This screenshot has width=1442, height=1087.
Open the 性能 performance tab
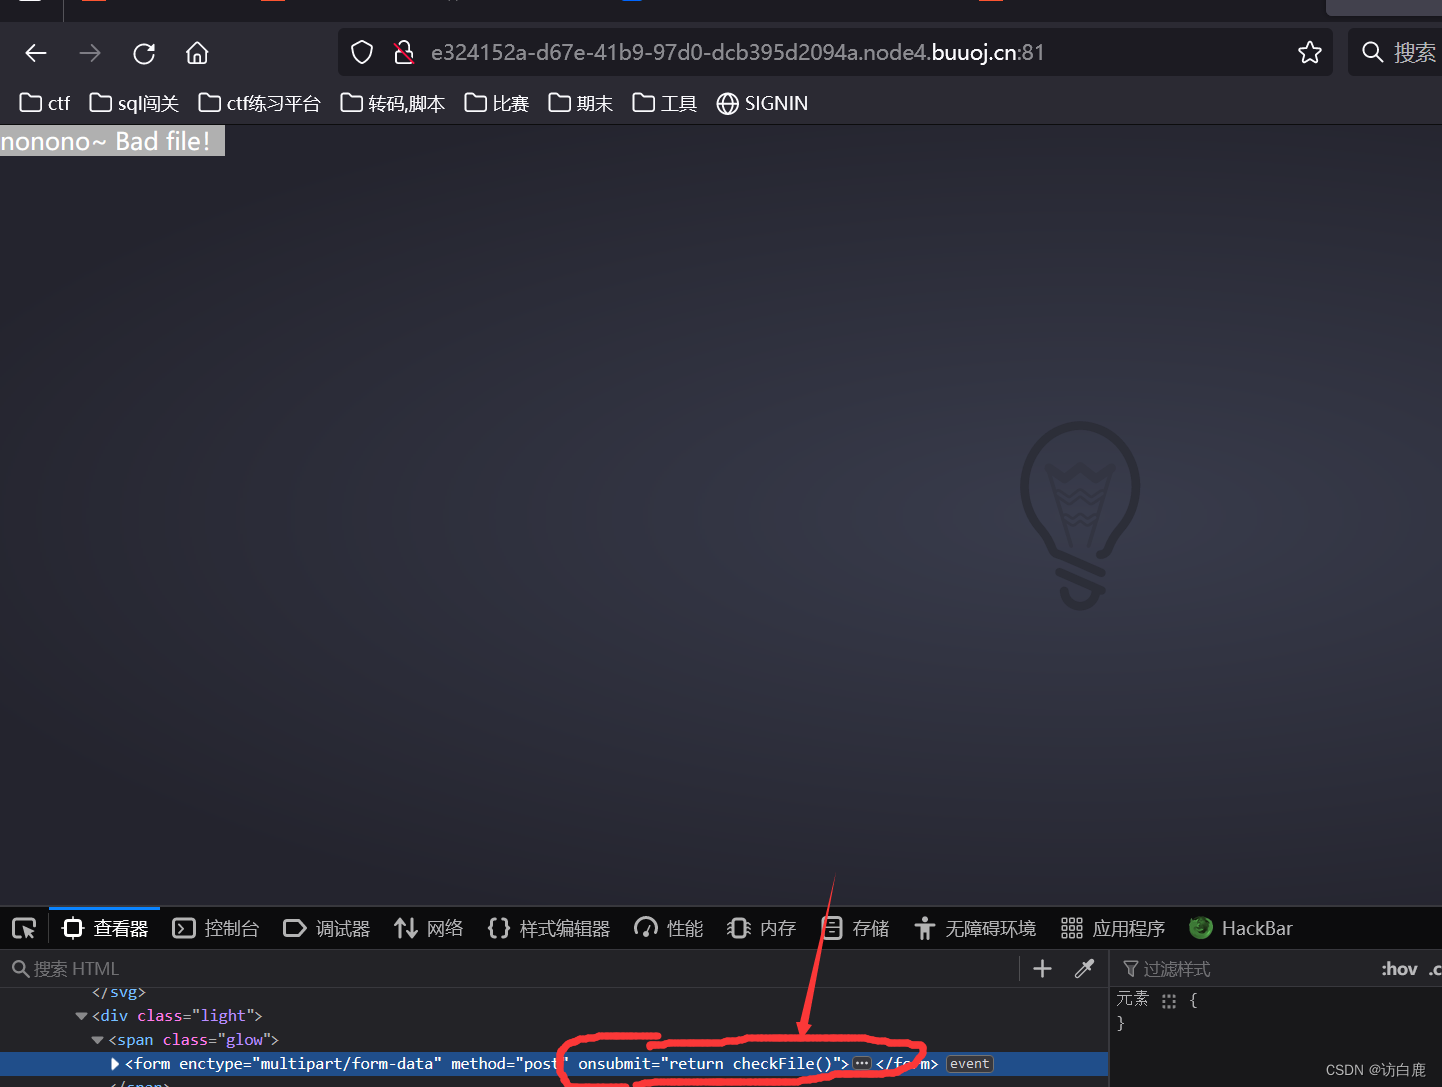(x=669, y=929)
